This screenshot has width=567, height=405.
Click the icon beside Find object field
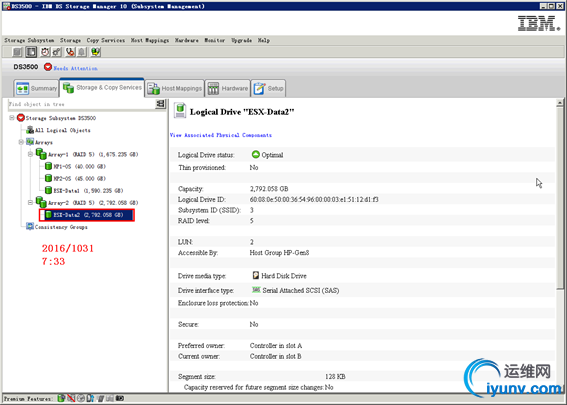160,104
